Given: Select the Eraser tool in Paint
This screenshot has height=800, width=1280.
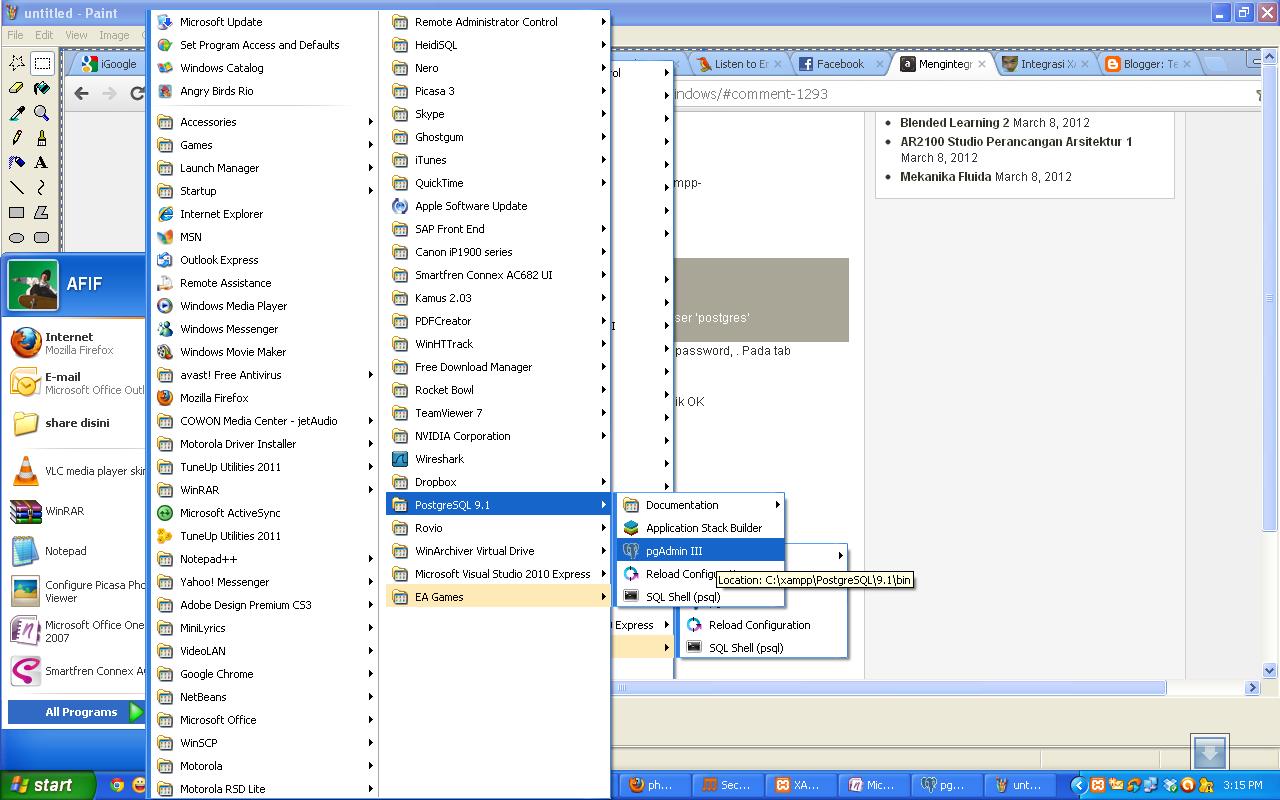Looking at the screenshot, I should pyautogui.click(x=17, y=88).
